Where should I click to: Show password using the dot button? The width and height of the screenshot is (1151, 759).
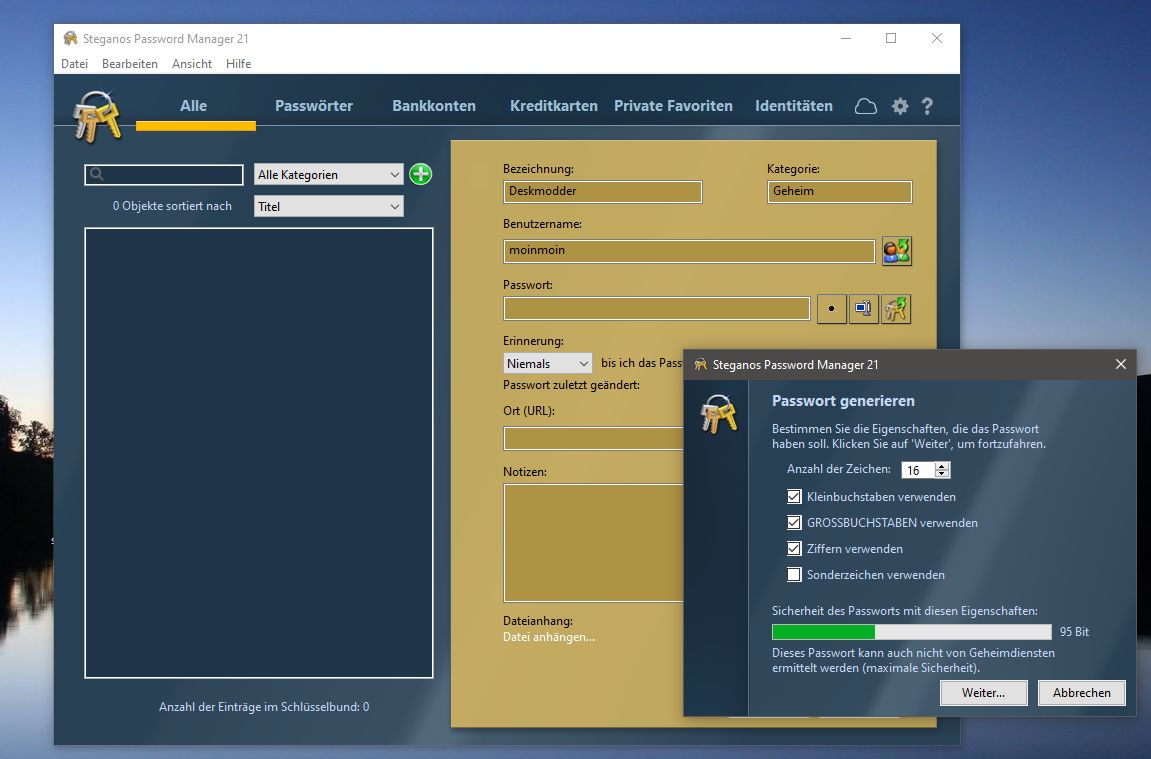click(831, 309)
